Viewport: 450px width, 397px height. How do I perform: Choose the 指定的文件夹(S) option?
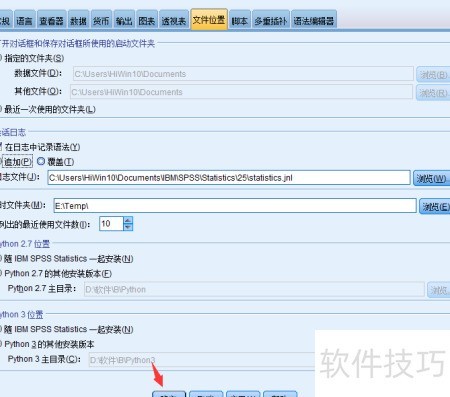click(x=32, y=58)
